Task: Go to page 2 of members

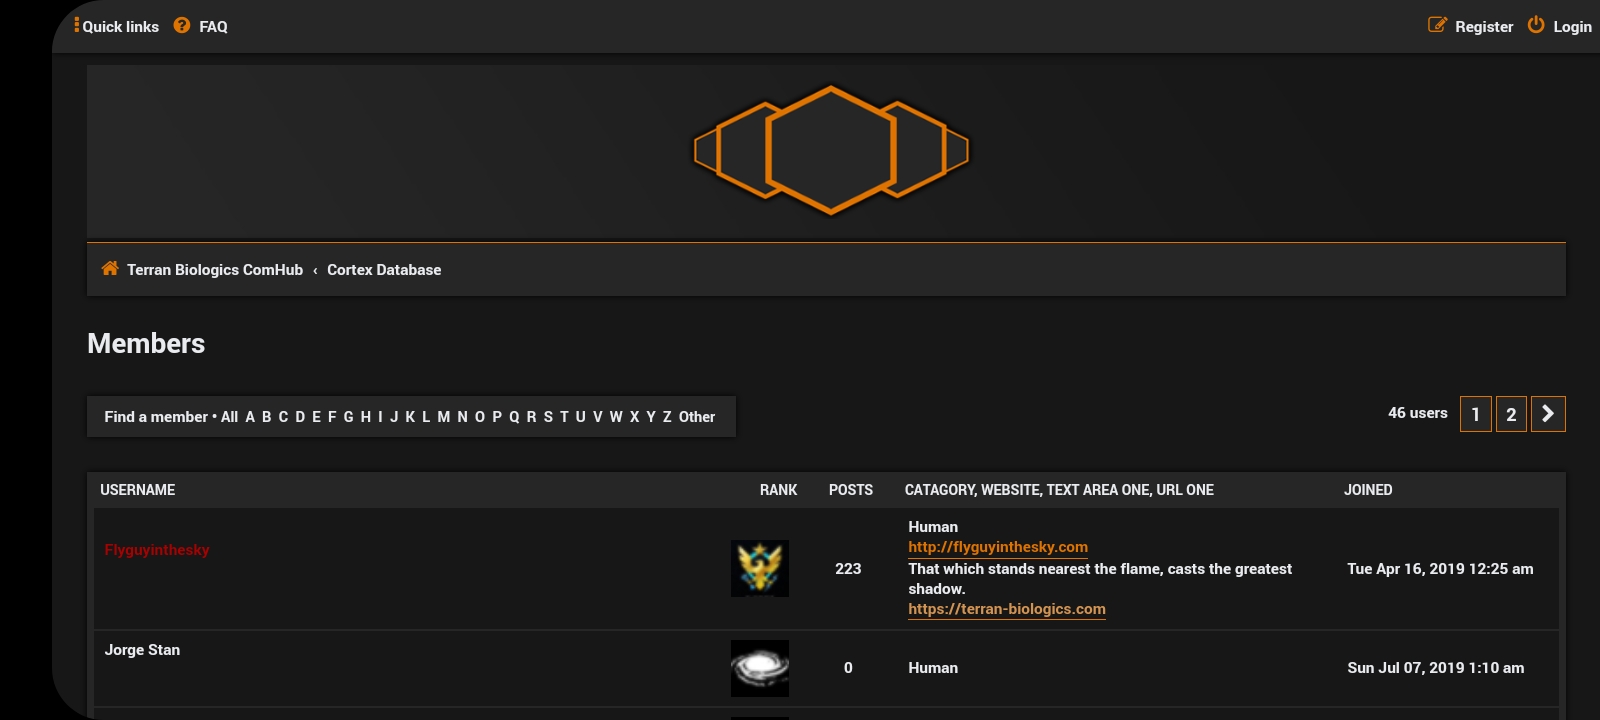Action: 1511,414
